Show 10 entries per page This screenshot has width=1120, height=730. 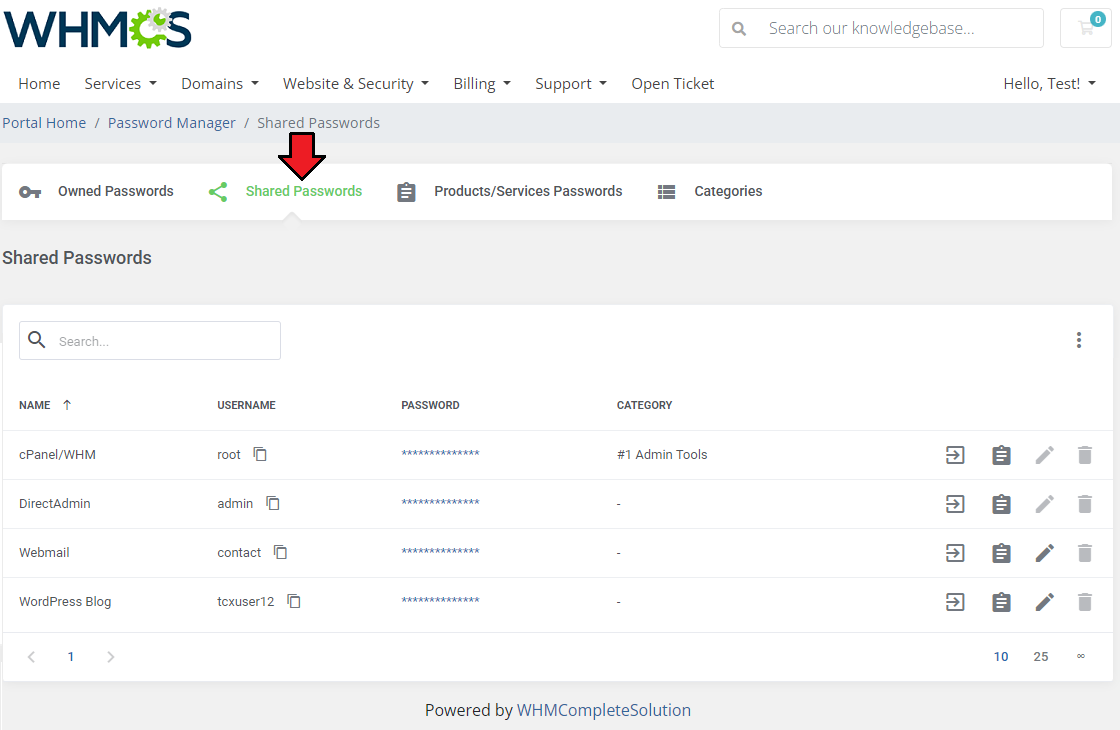(1001, 656)
